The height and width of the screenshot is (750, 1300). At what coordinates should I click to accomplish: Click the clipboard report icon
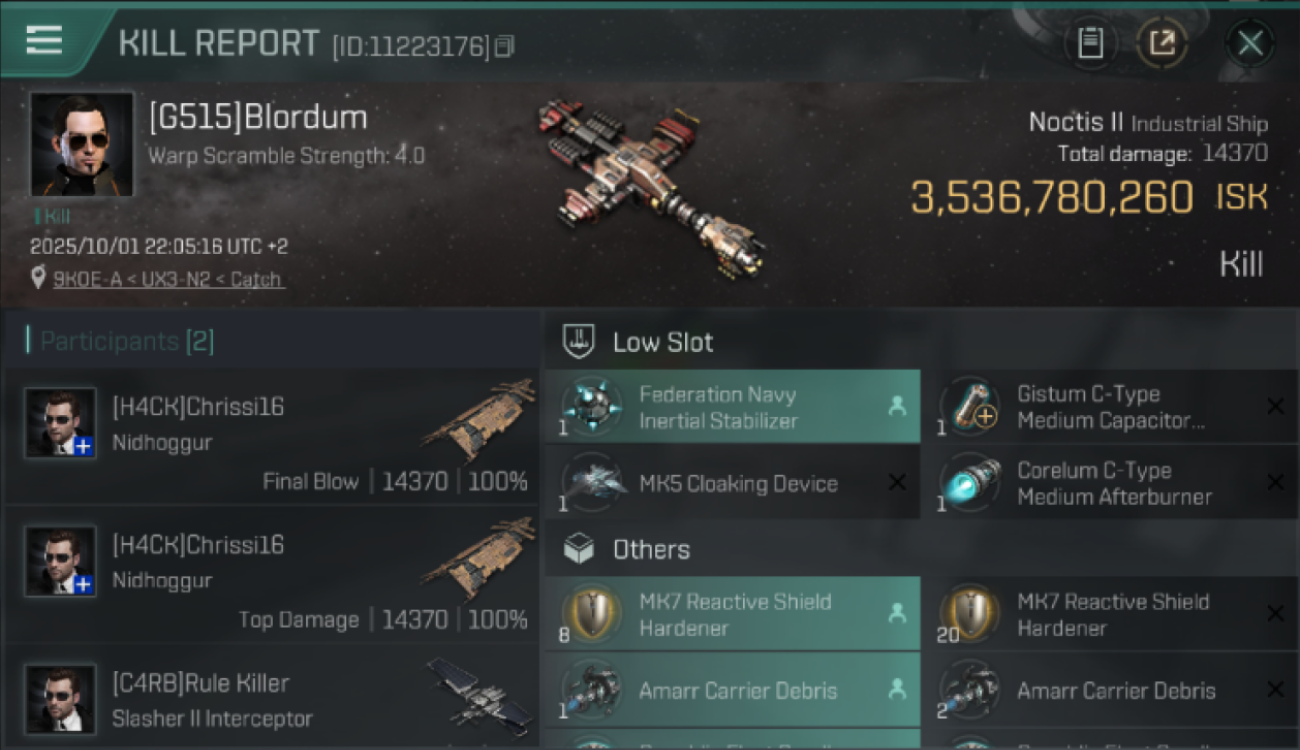click(x=1090, y=43)
